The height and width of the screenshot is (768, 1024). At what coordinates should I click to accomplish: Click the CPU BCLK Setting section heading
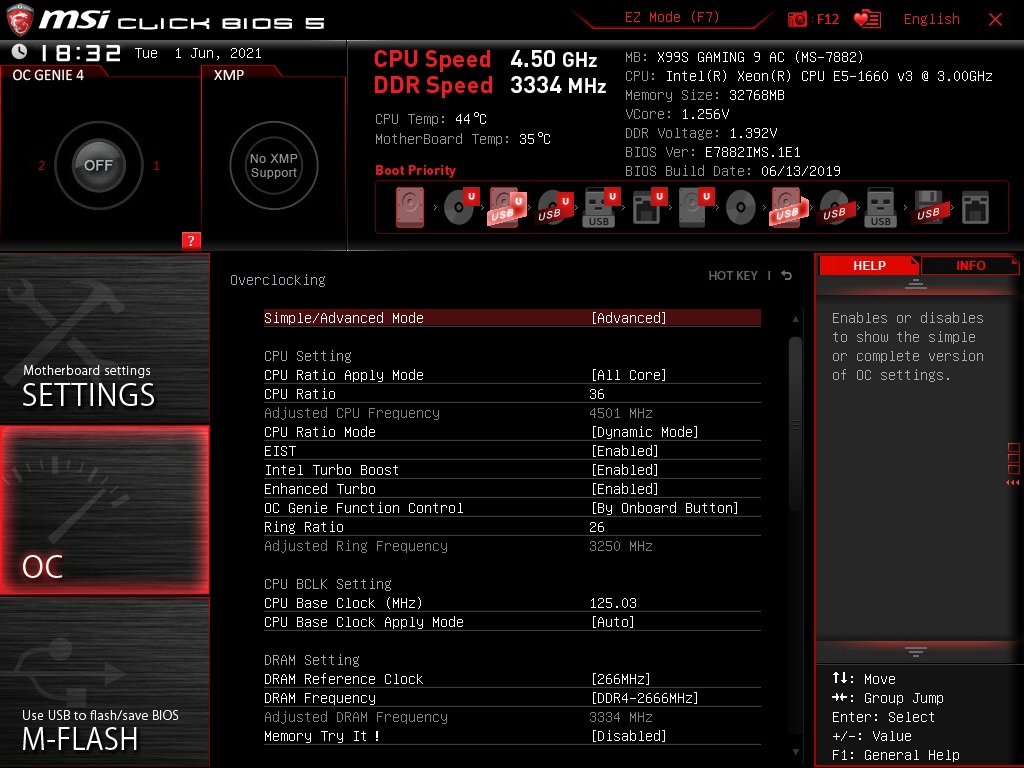coord(328,584)
